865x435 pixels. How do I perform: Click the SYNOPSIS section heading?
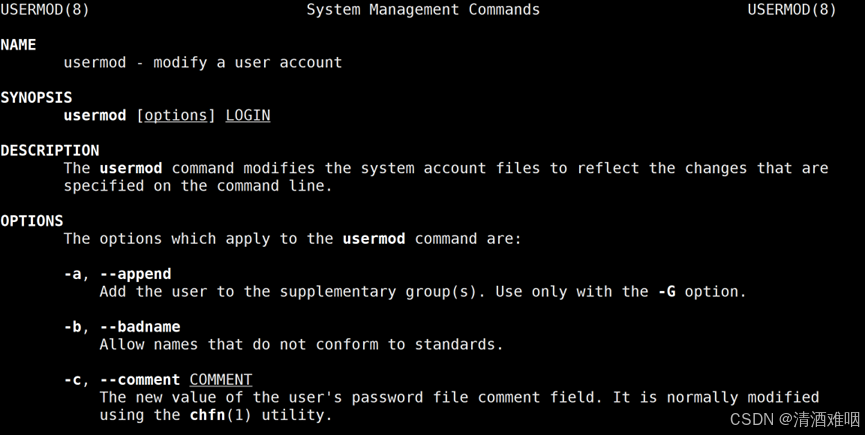click(36, 98)
